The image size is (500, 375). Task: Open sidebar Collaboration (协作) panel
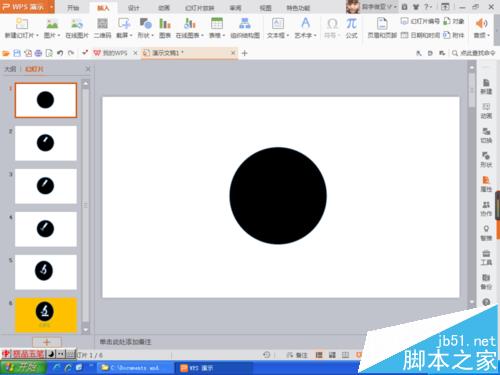click(x=486, y=208)
